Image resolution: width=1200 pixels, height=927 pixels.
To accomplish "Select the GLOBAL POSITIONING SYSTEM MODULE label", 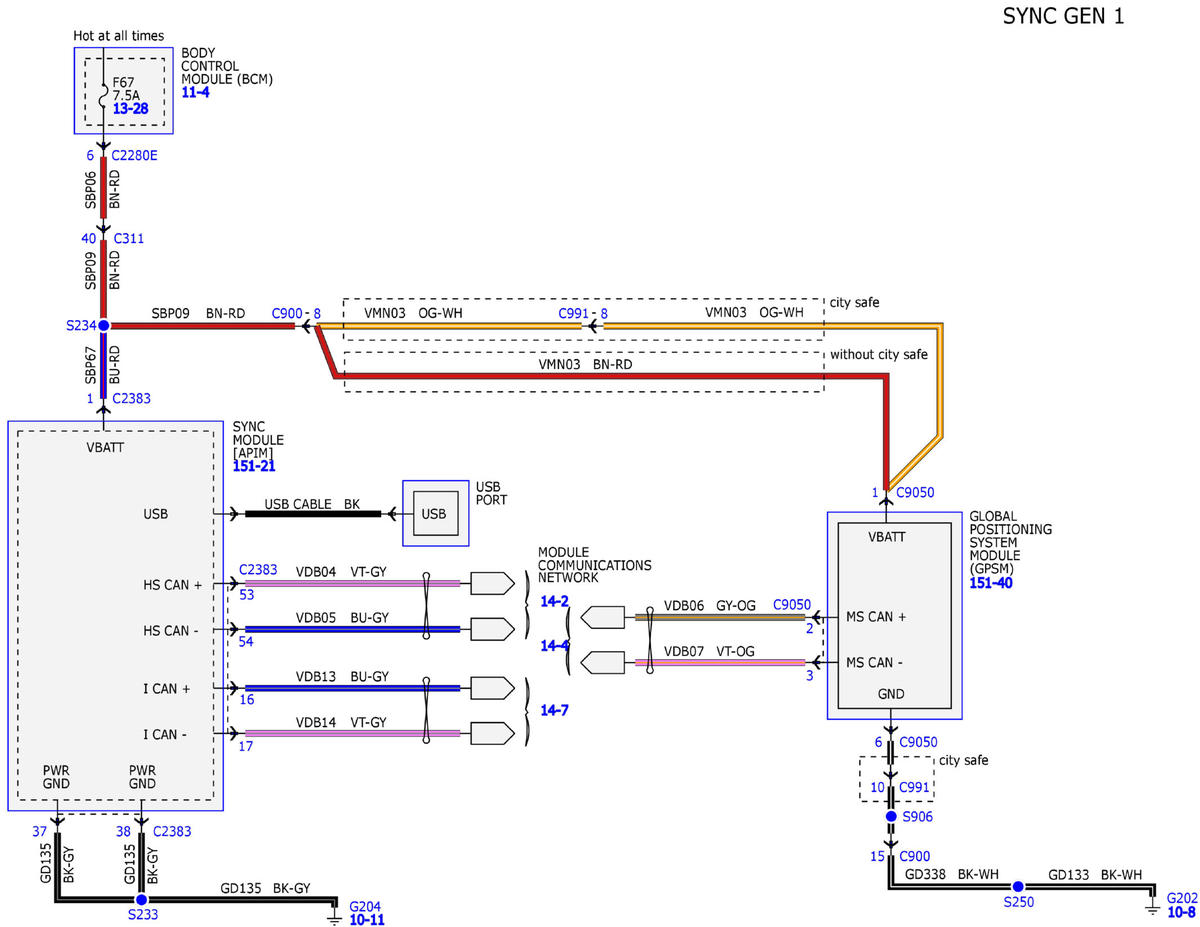I will 1010,542.
